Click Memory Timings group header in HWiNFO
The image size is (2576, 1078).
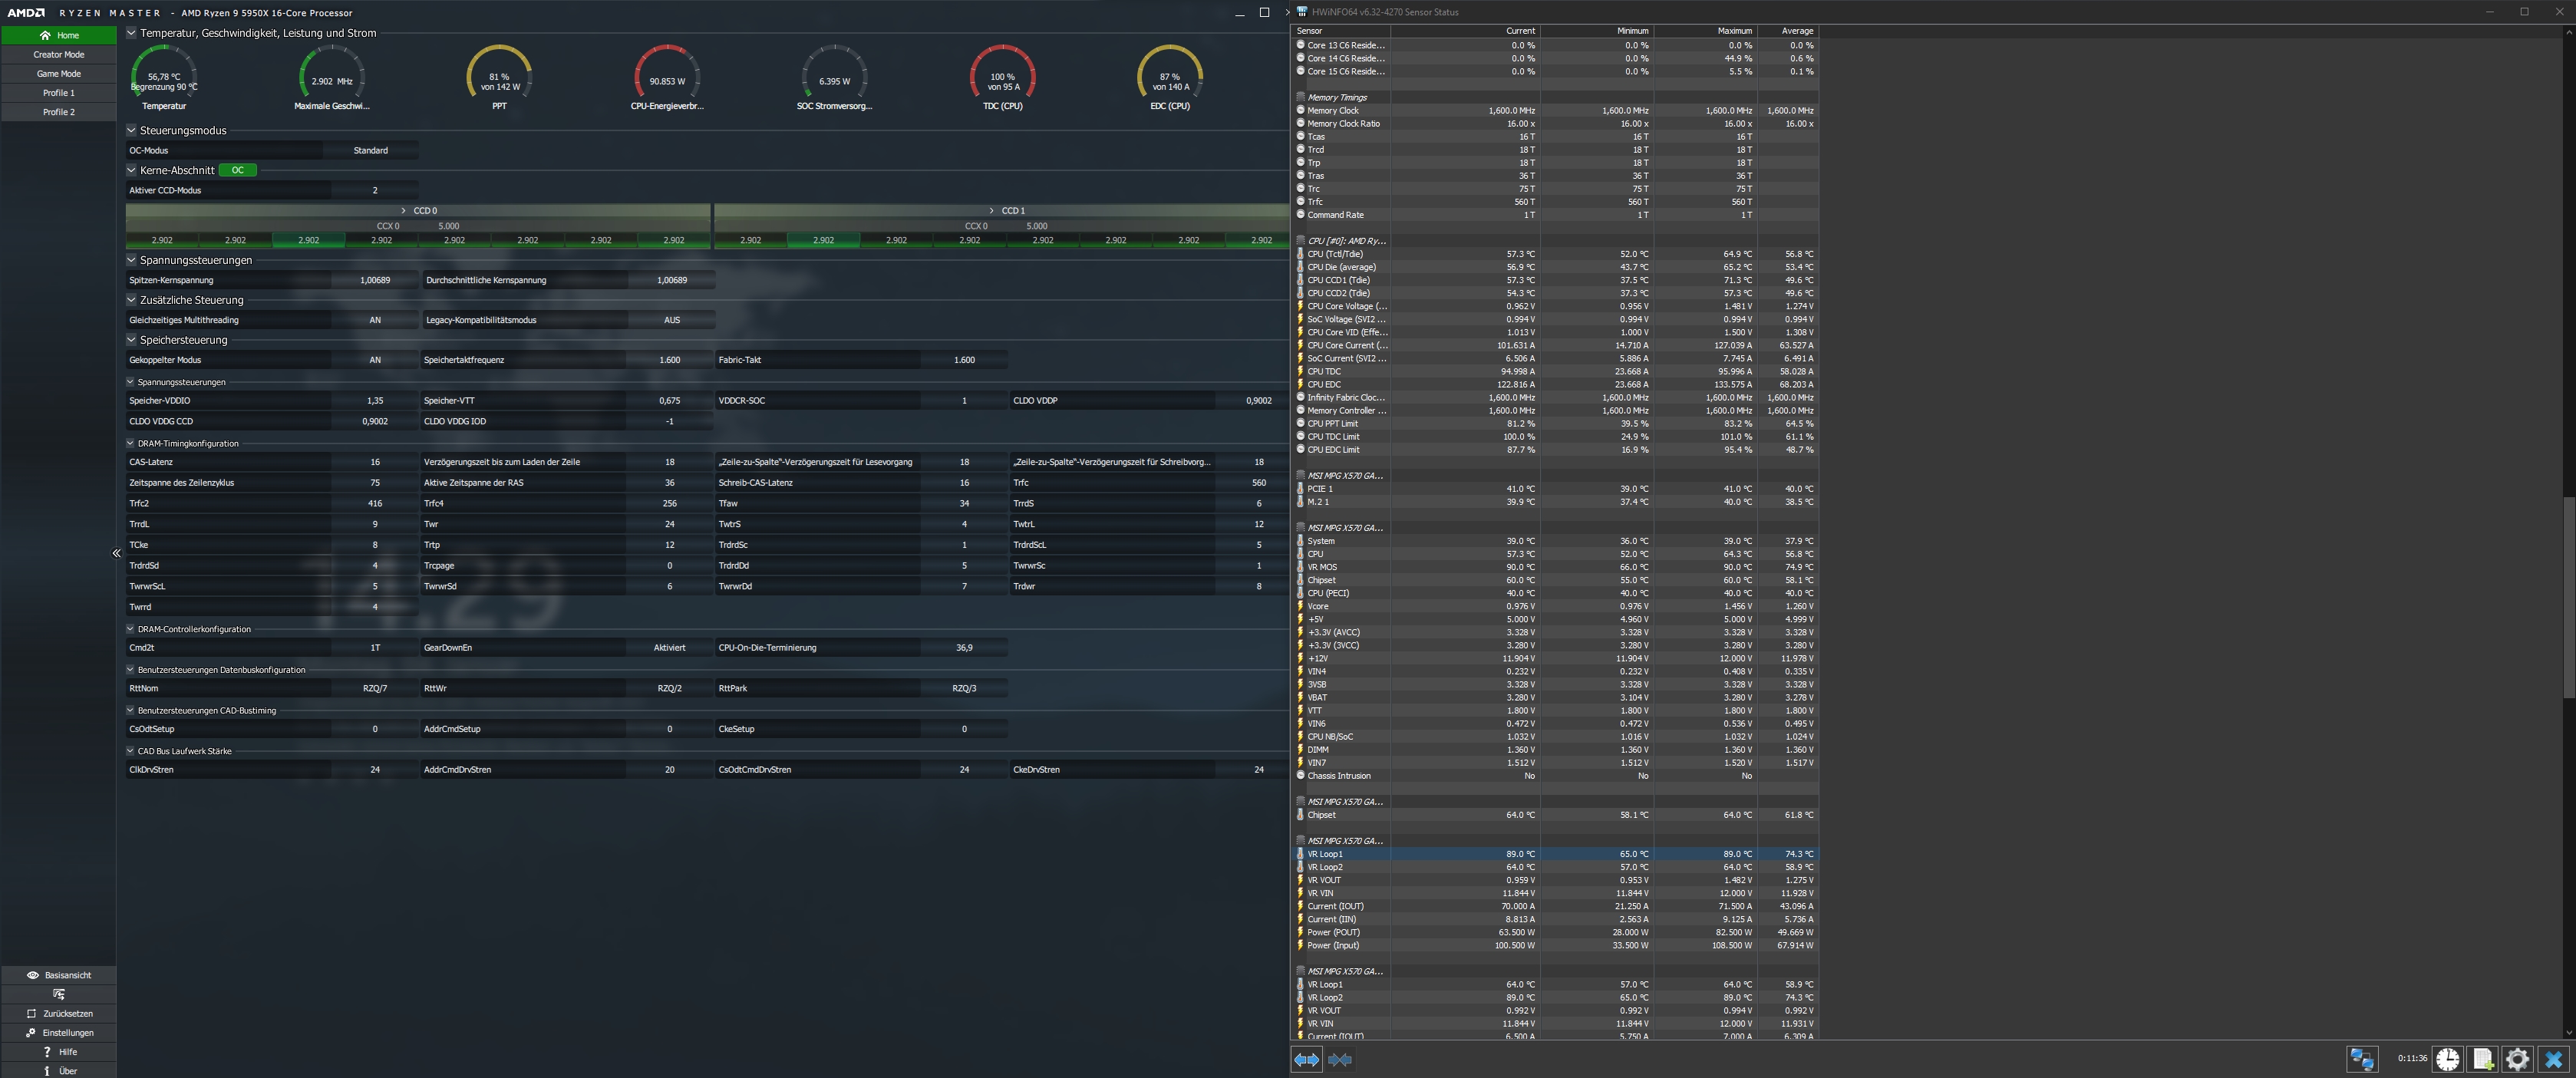(x=1555, y=98)
